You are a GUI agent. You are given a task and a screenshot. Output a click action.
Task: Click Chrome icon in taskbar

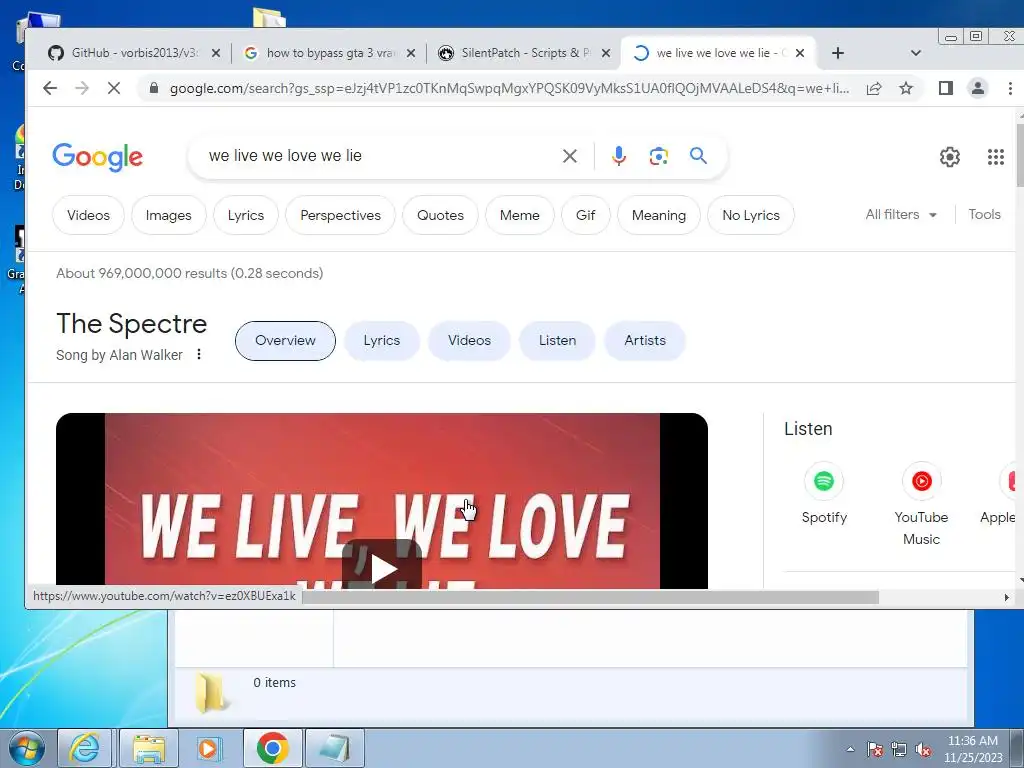272,748
